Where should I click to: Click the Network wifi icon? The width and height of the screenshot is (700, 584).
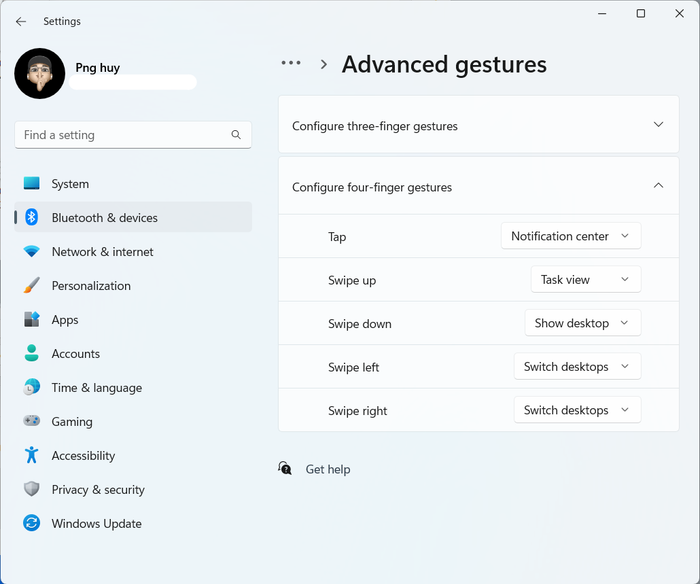[x=32, y=251]
